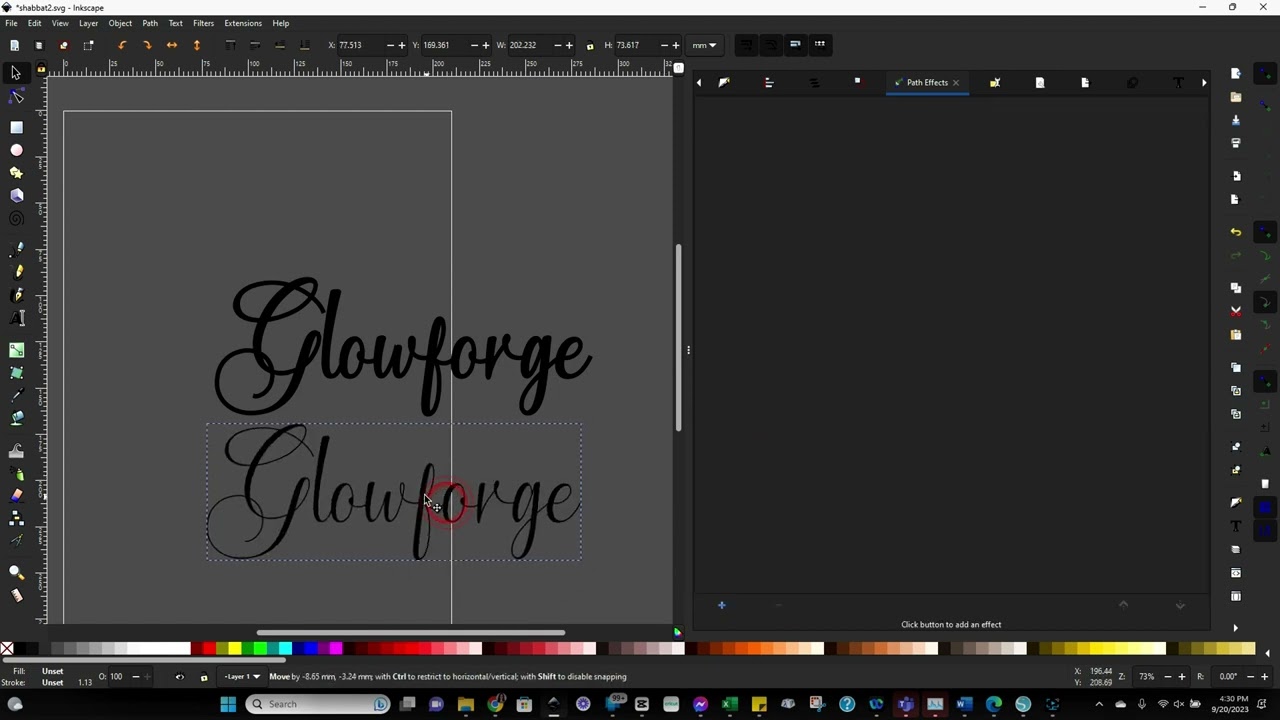Open the Help menu
Viewport: 1280px width, 720px height.
(281, 23)
